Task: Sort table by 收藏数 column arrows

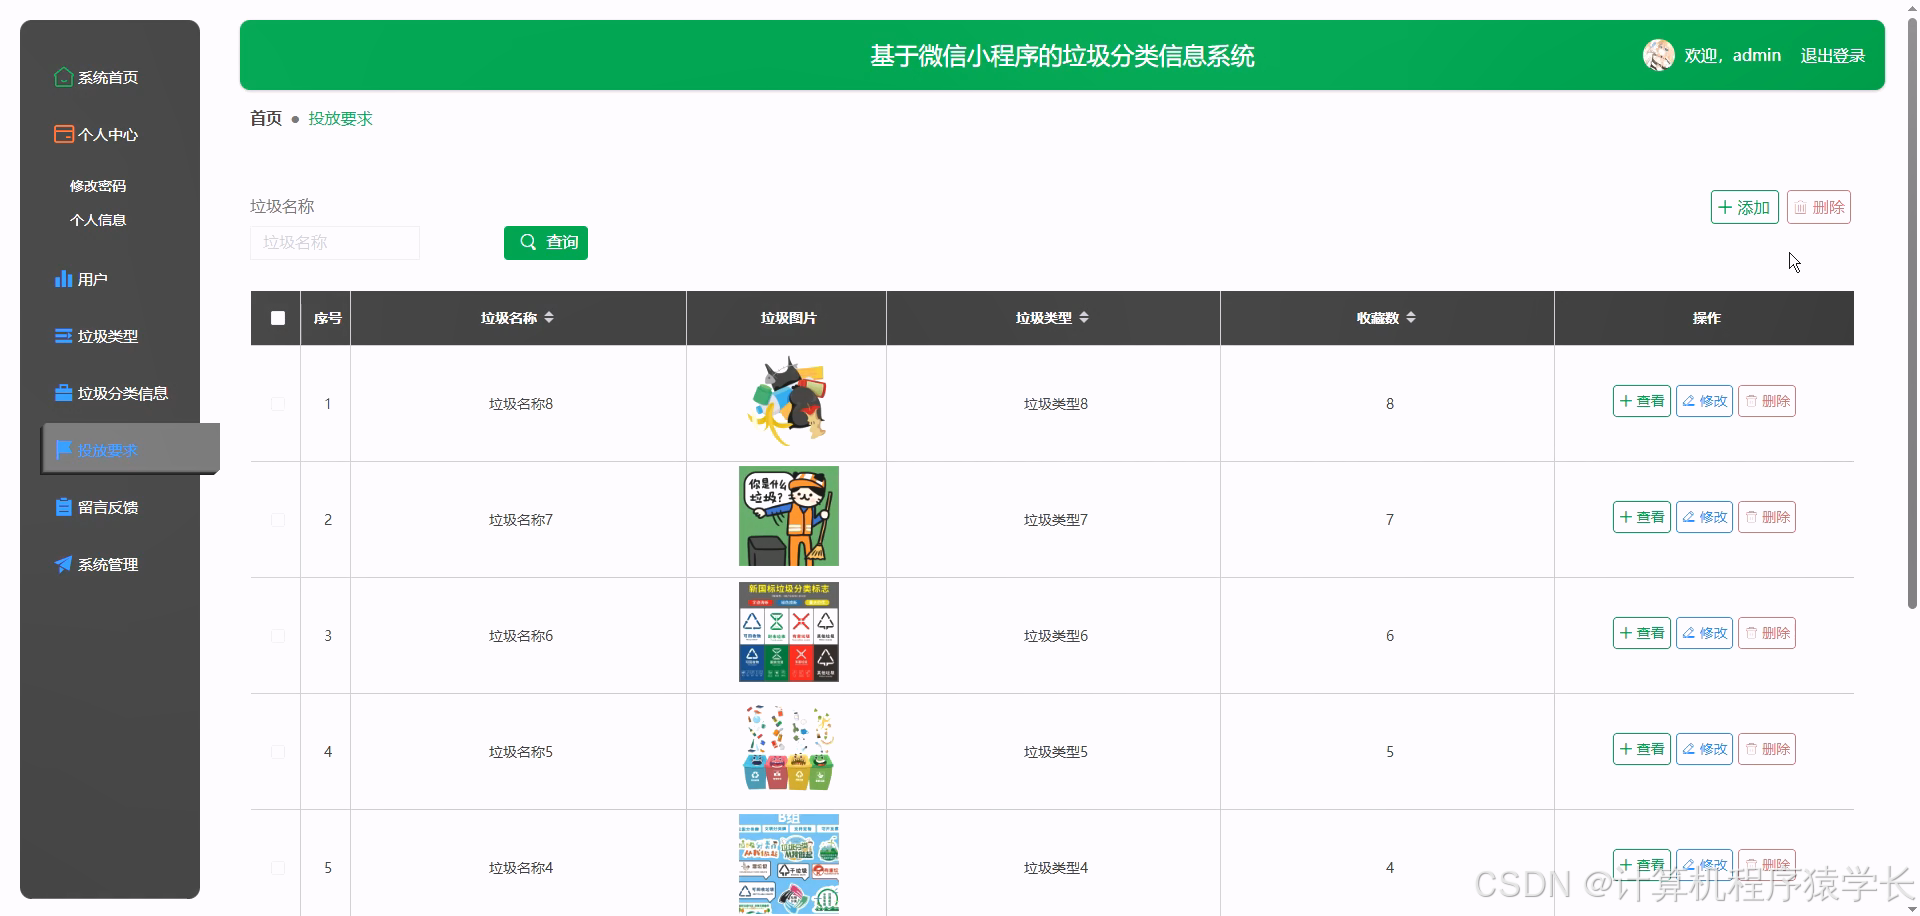Action: (1413, 317)
